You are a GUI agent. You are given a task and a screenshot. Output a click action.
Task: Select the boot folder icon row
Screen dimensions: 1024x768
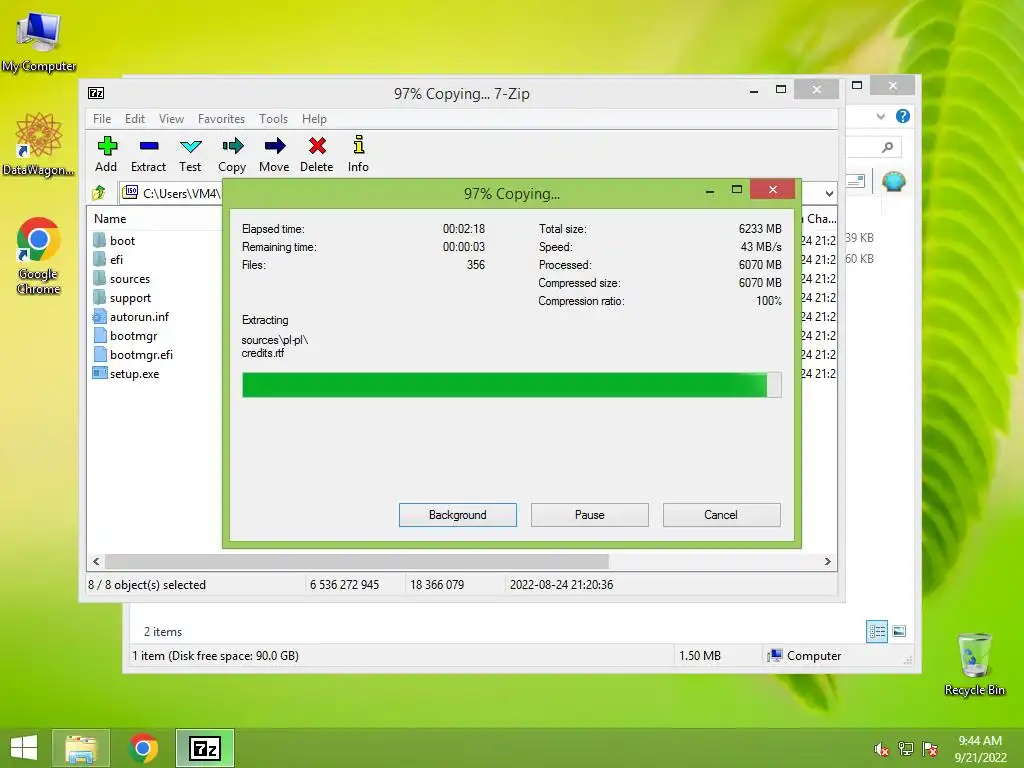(x=114, y=240)
